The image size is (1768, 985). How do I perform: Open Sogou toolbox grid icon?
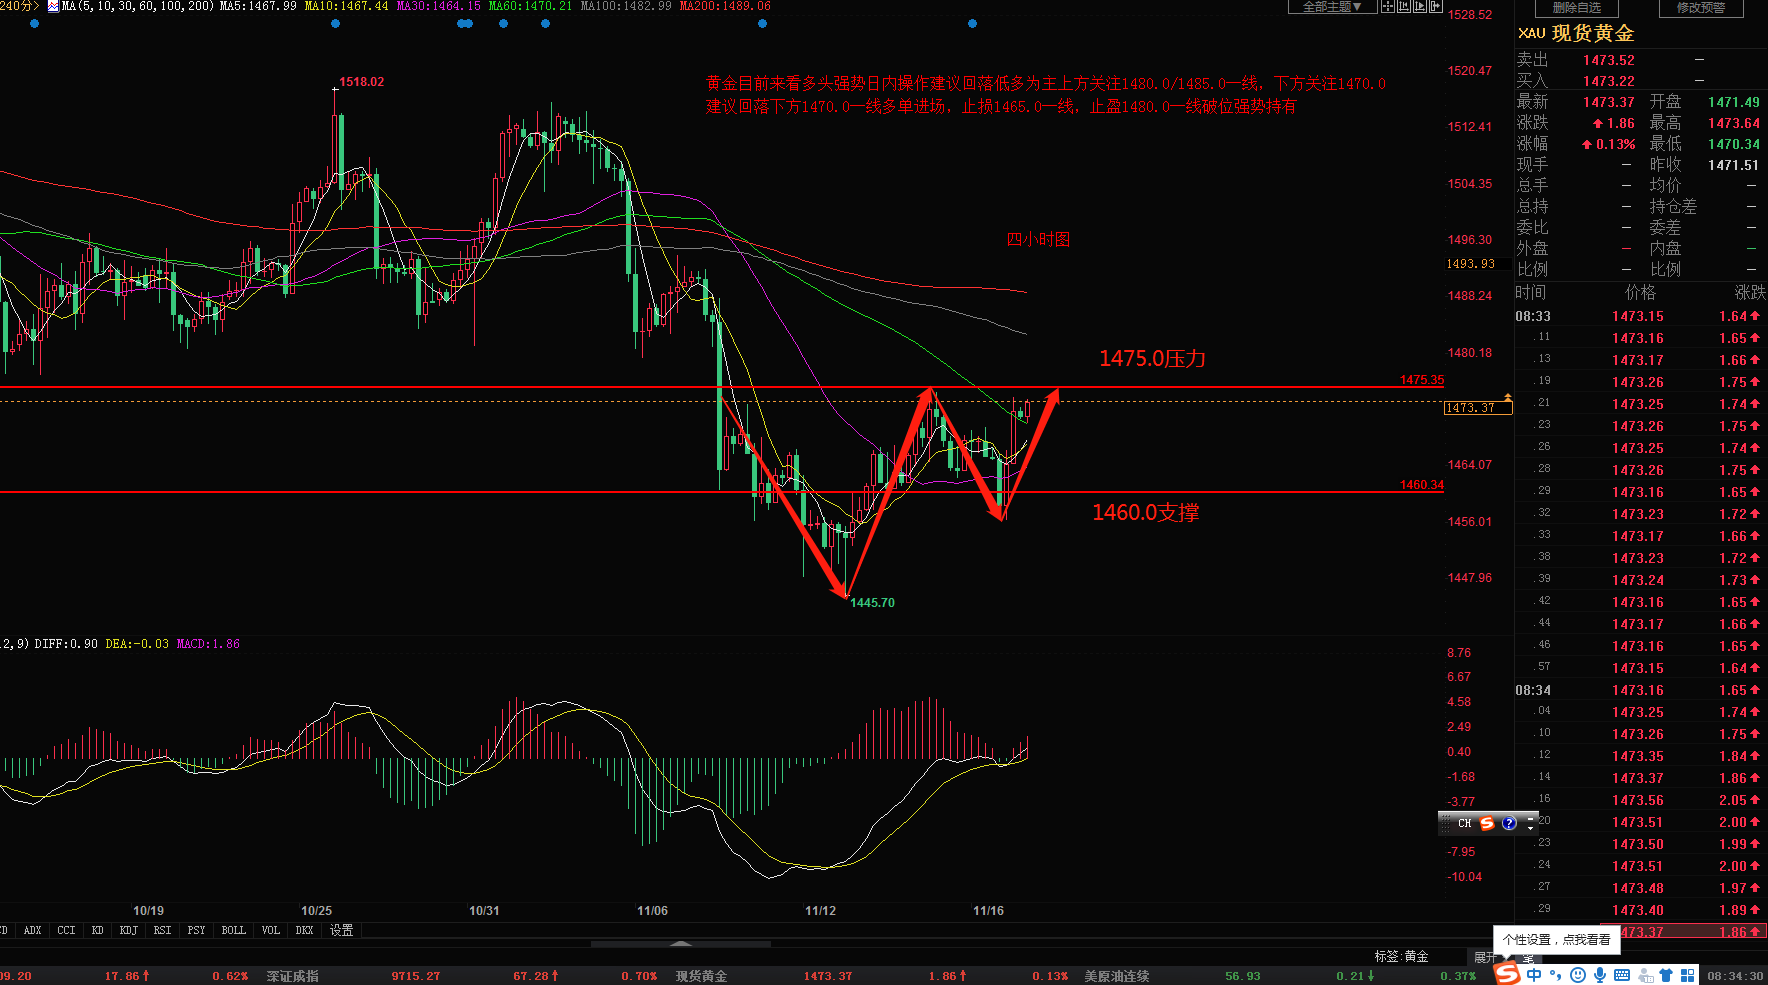pyautogui.click(x=1687, y=975)
